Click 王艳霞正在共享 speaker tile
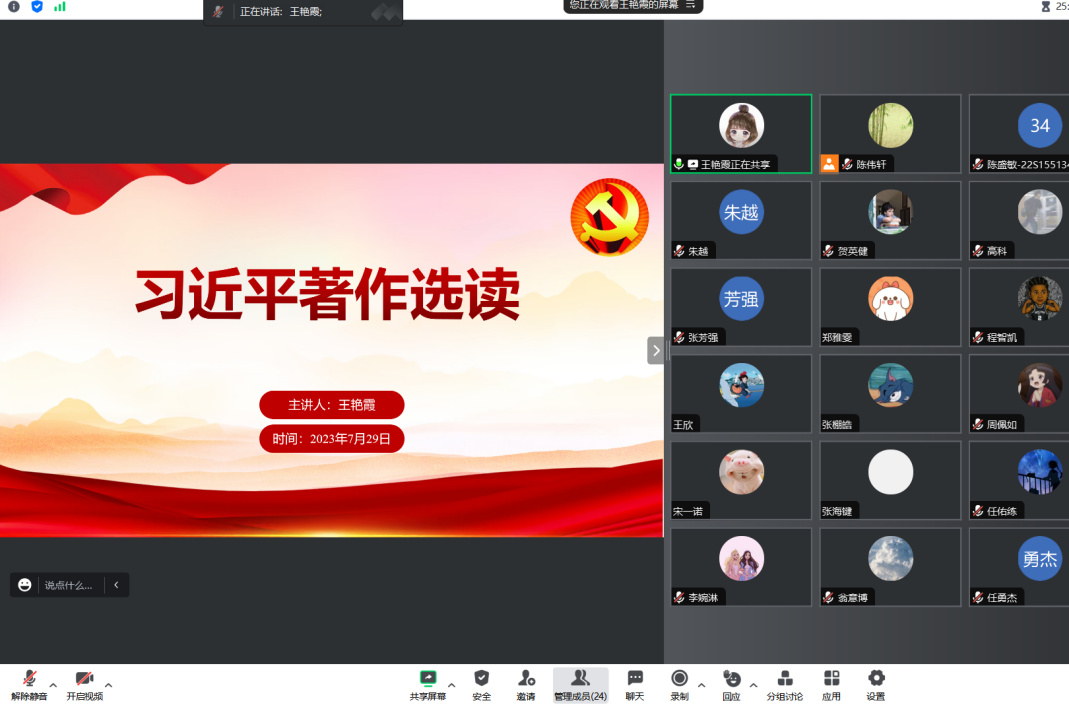 (740, 133)
